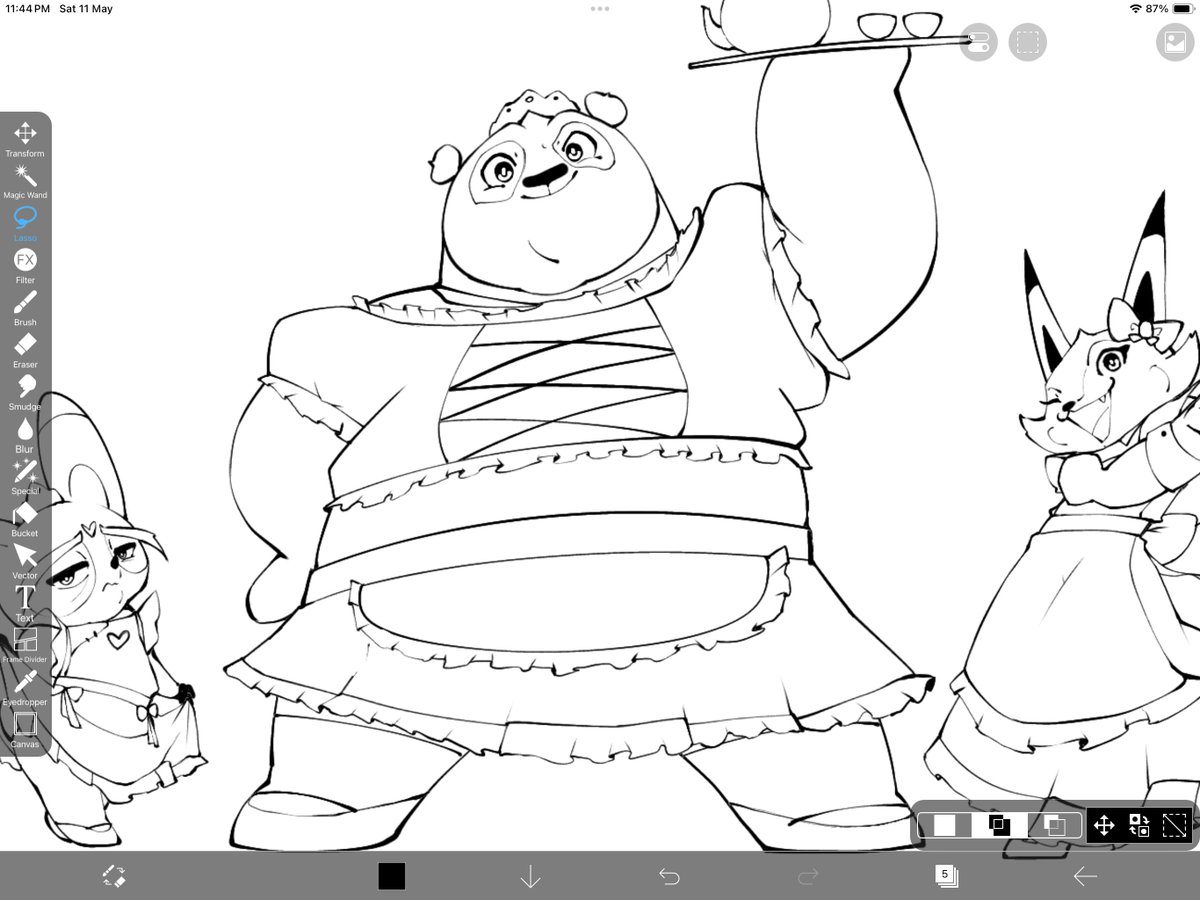Viewport: 1200px width, 900px height.
Task: Tap the battery 87% status indicator
Action: pyautogui.click(x=1168, y=9)
